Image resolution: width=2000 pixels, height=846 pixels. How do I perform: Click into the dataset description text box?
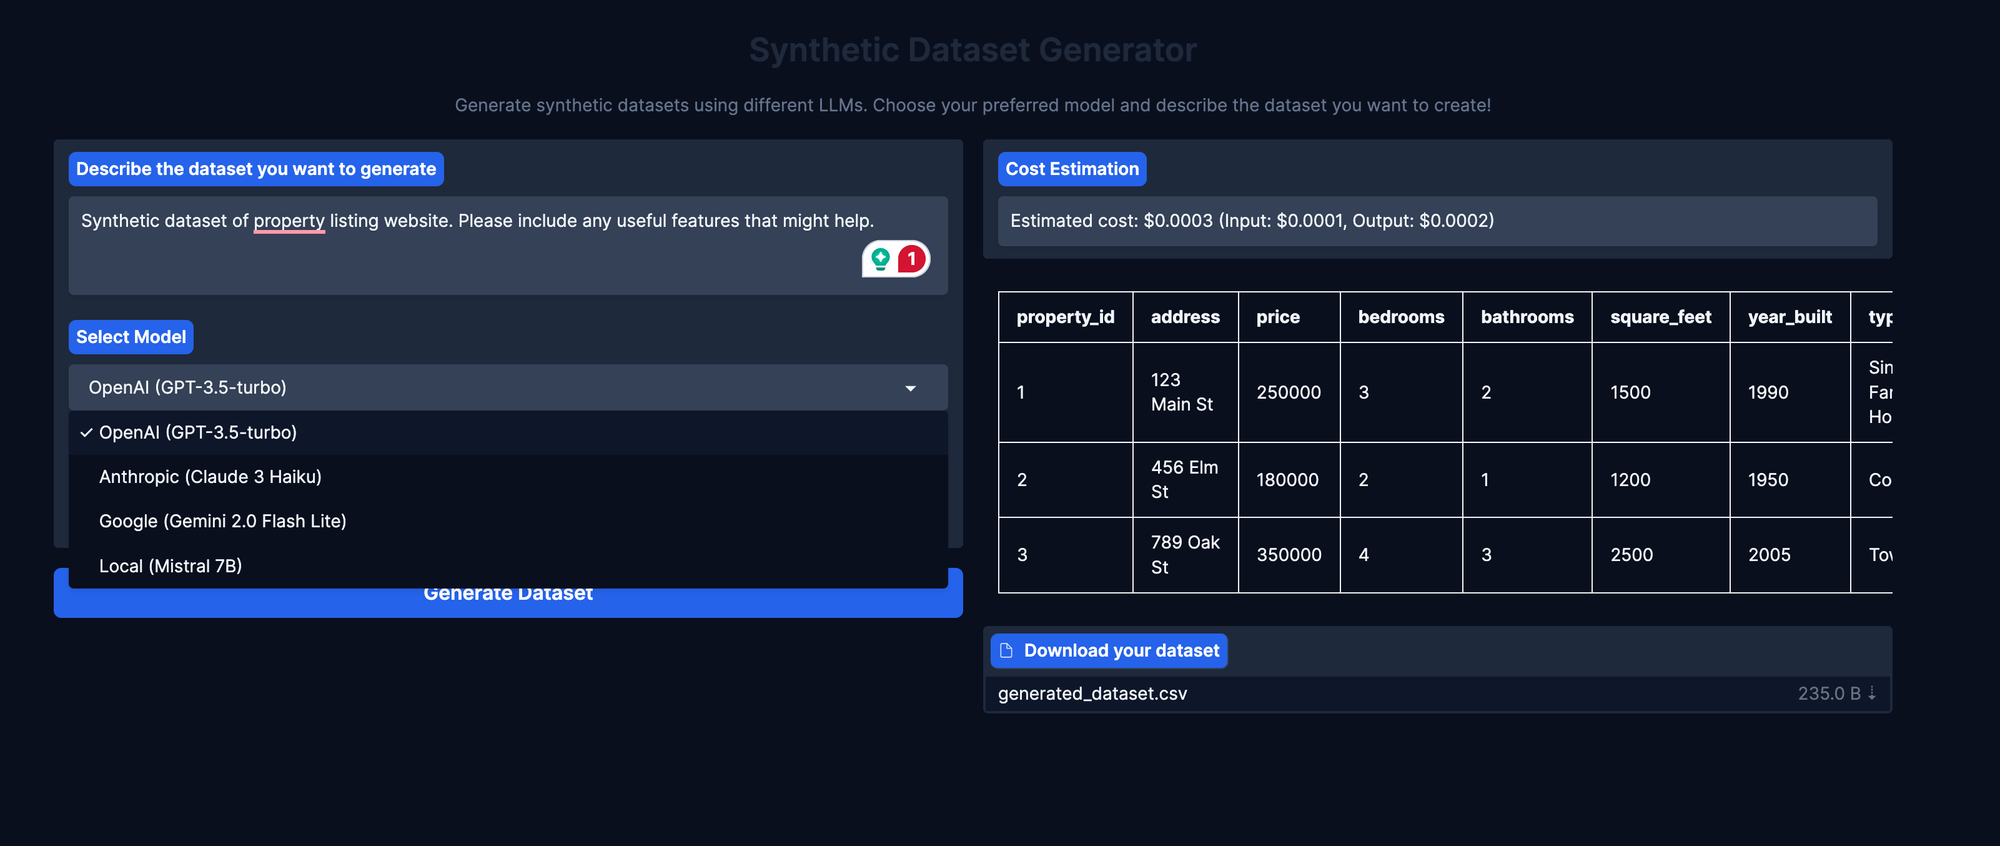click(x=508, y=245)
